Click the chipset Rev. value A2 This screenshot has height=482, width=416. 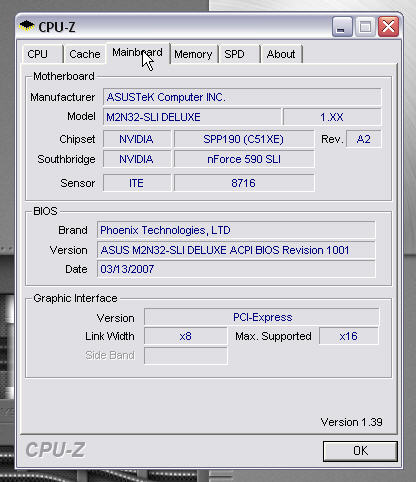click(364, 139)
